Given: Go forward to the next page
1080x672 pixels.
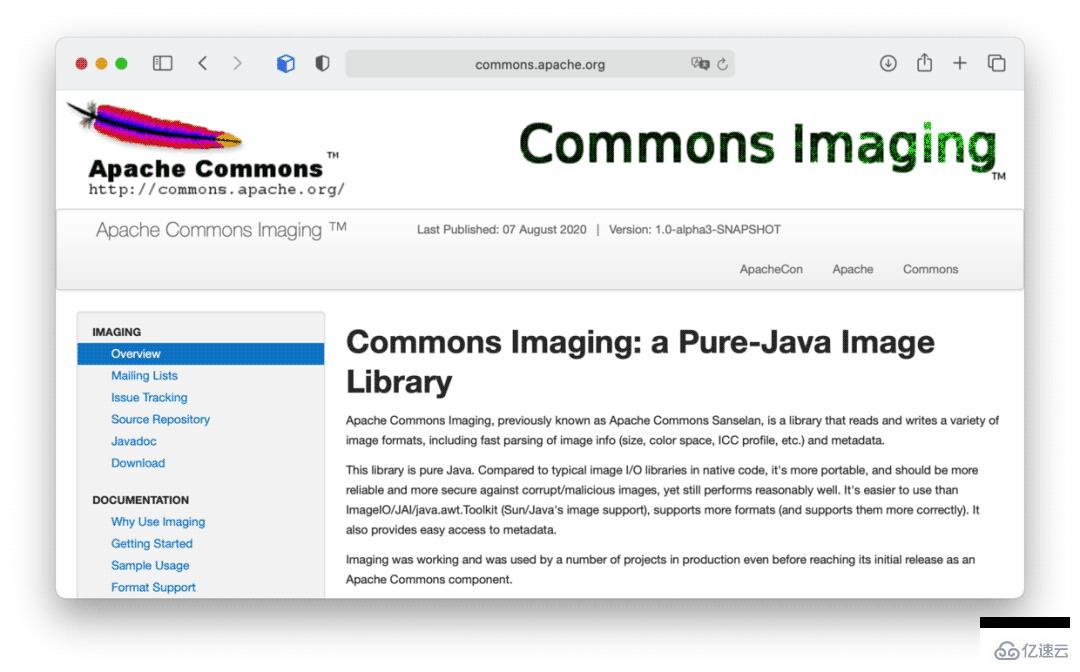Looking at the screenshot, I should pos(237,63).
